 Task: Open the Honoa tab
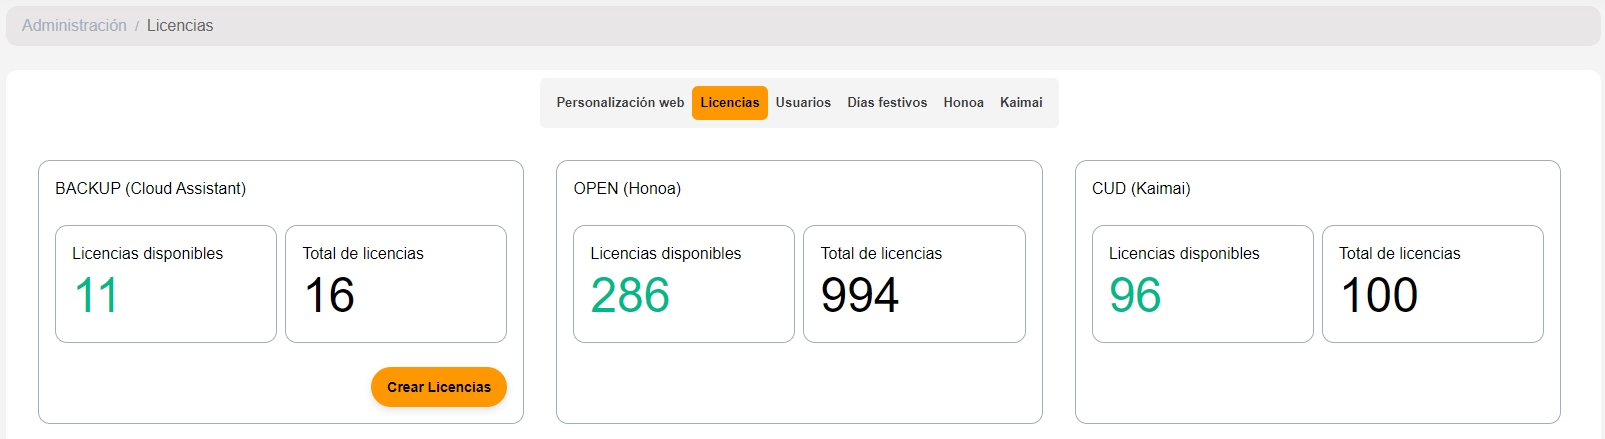(963, 103)
